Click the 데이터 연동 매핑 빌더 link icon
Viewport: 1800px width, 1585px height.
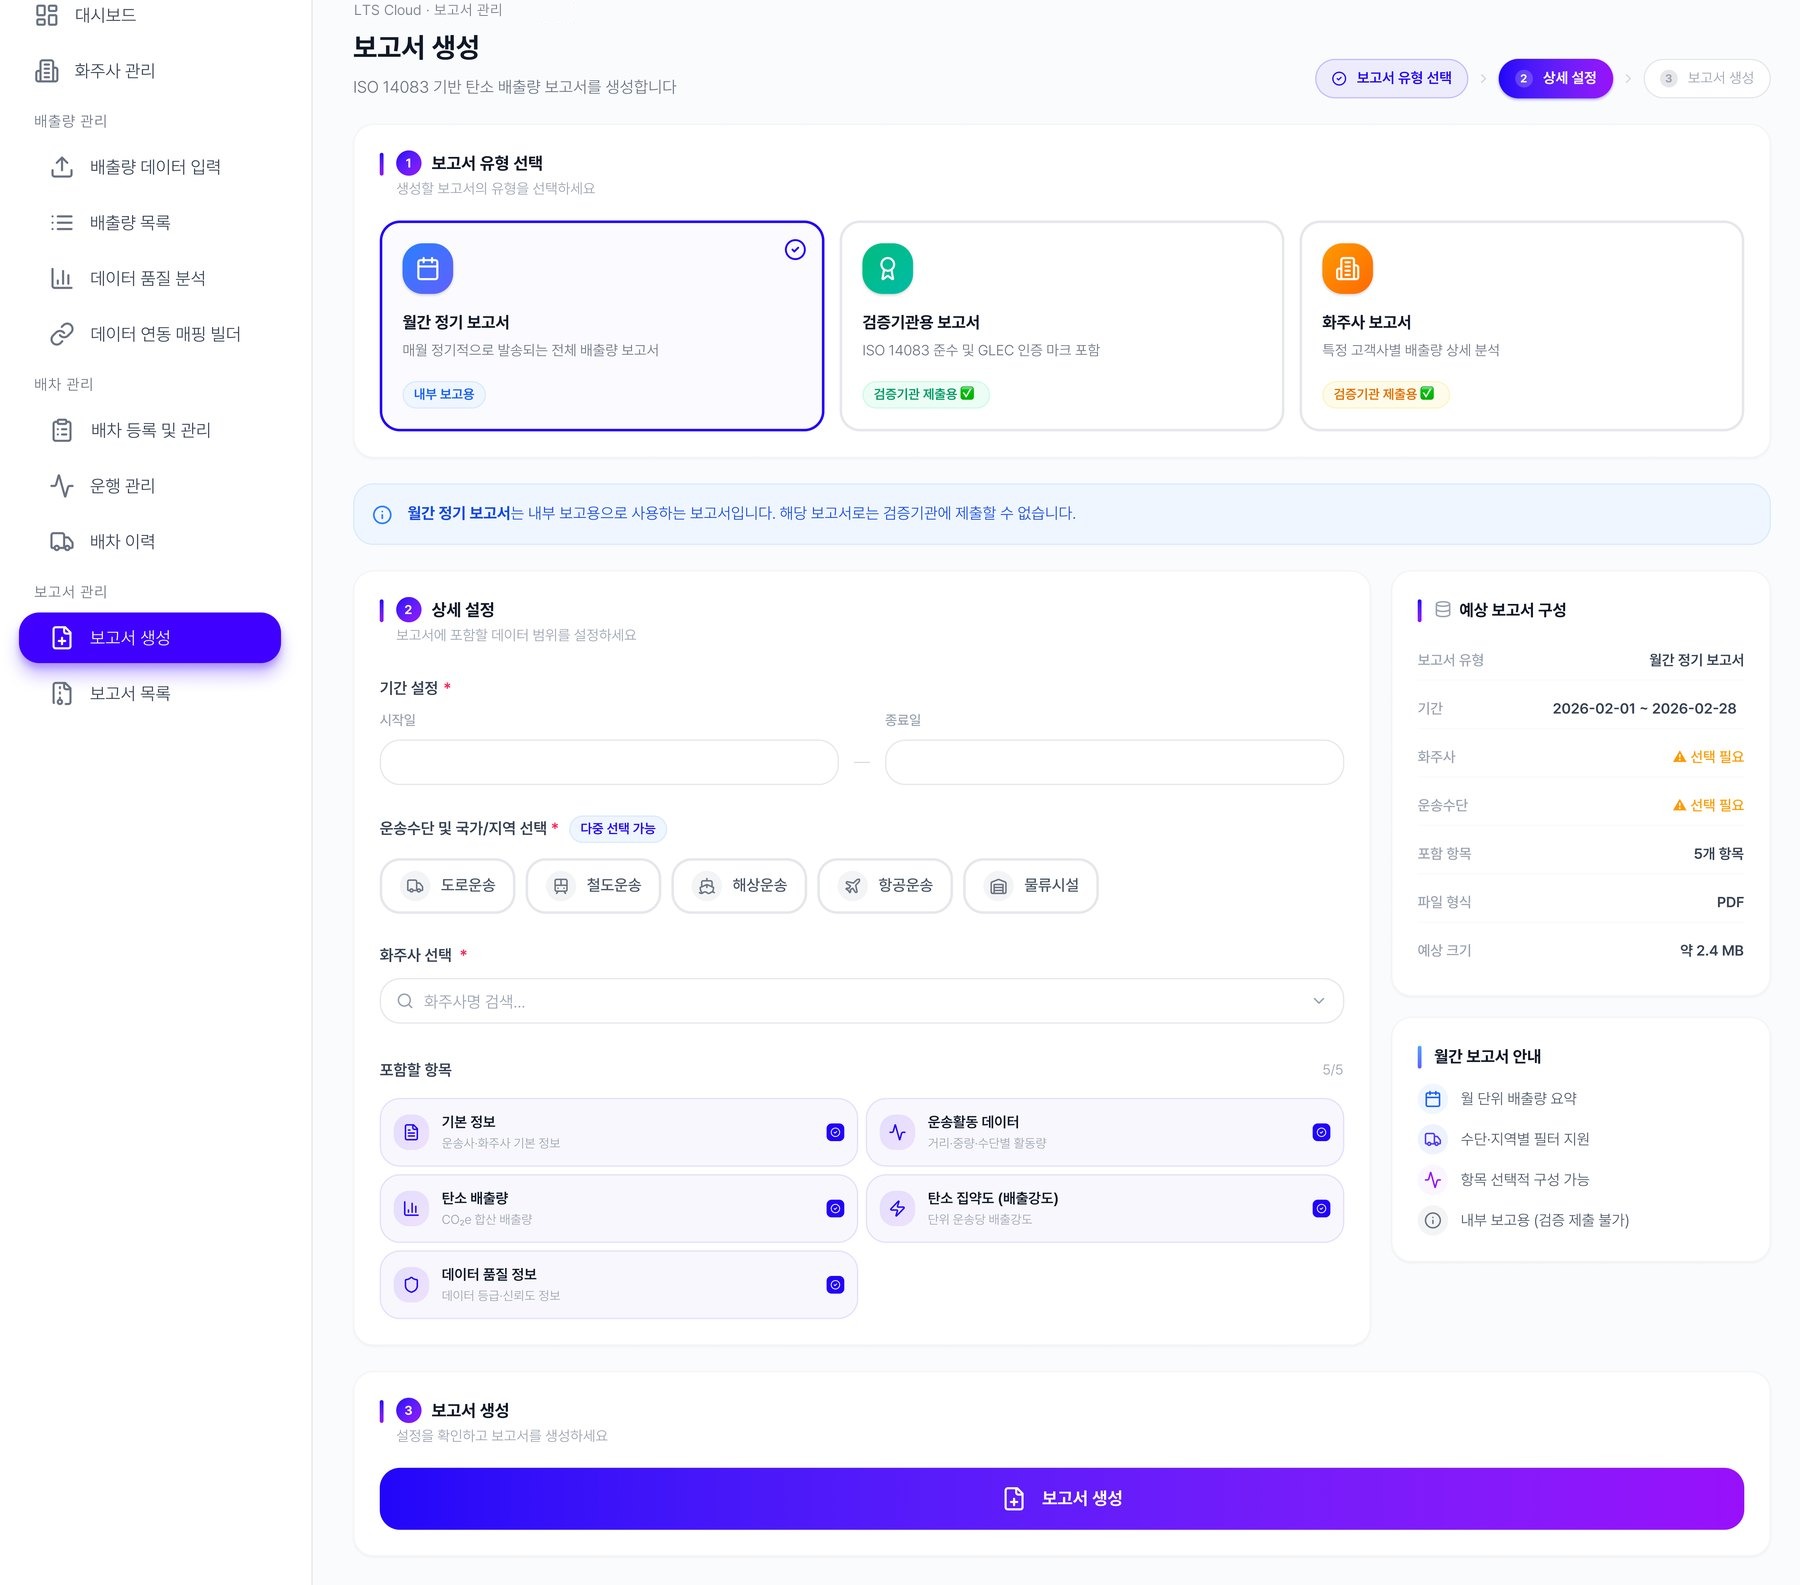62,334
